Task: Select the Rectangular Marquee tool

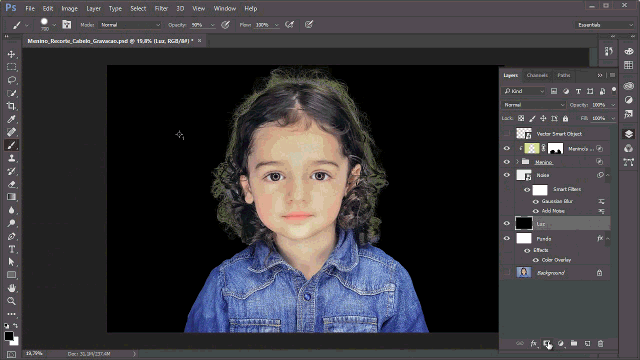Action: (11, 67)
